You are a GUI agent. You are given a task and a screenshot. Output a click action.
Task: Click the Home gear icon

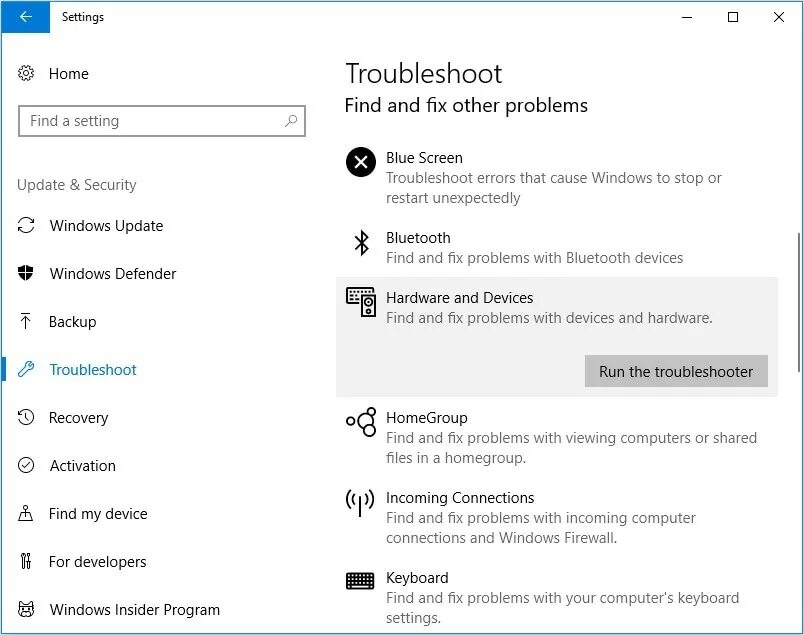pyautogui.click(x=27, y=74)
